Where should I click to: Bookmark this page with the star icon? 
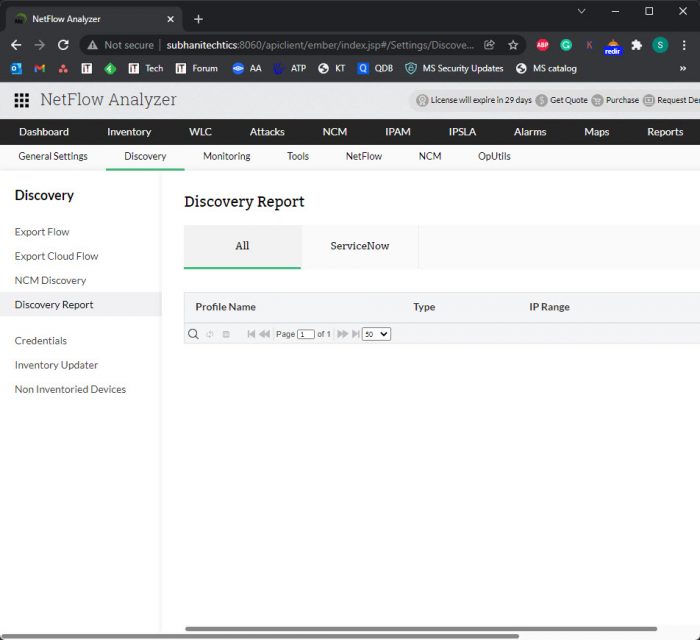coord(513,45)
